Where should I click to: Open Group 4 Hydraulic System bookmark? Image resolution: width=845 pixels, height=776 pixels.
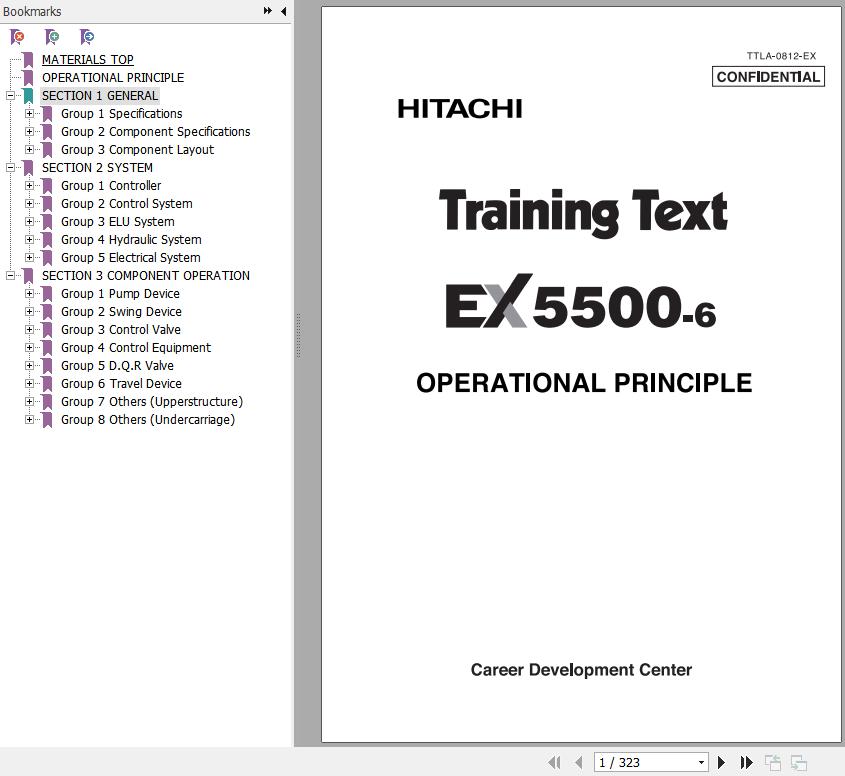[131, 240]
